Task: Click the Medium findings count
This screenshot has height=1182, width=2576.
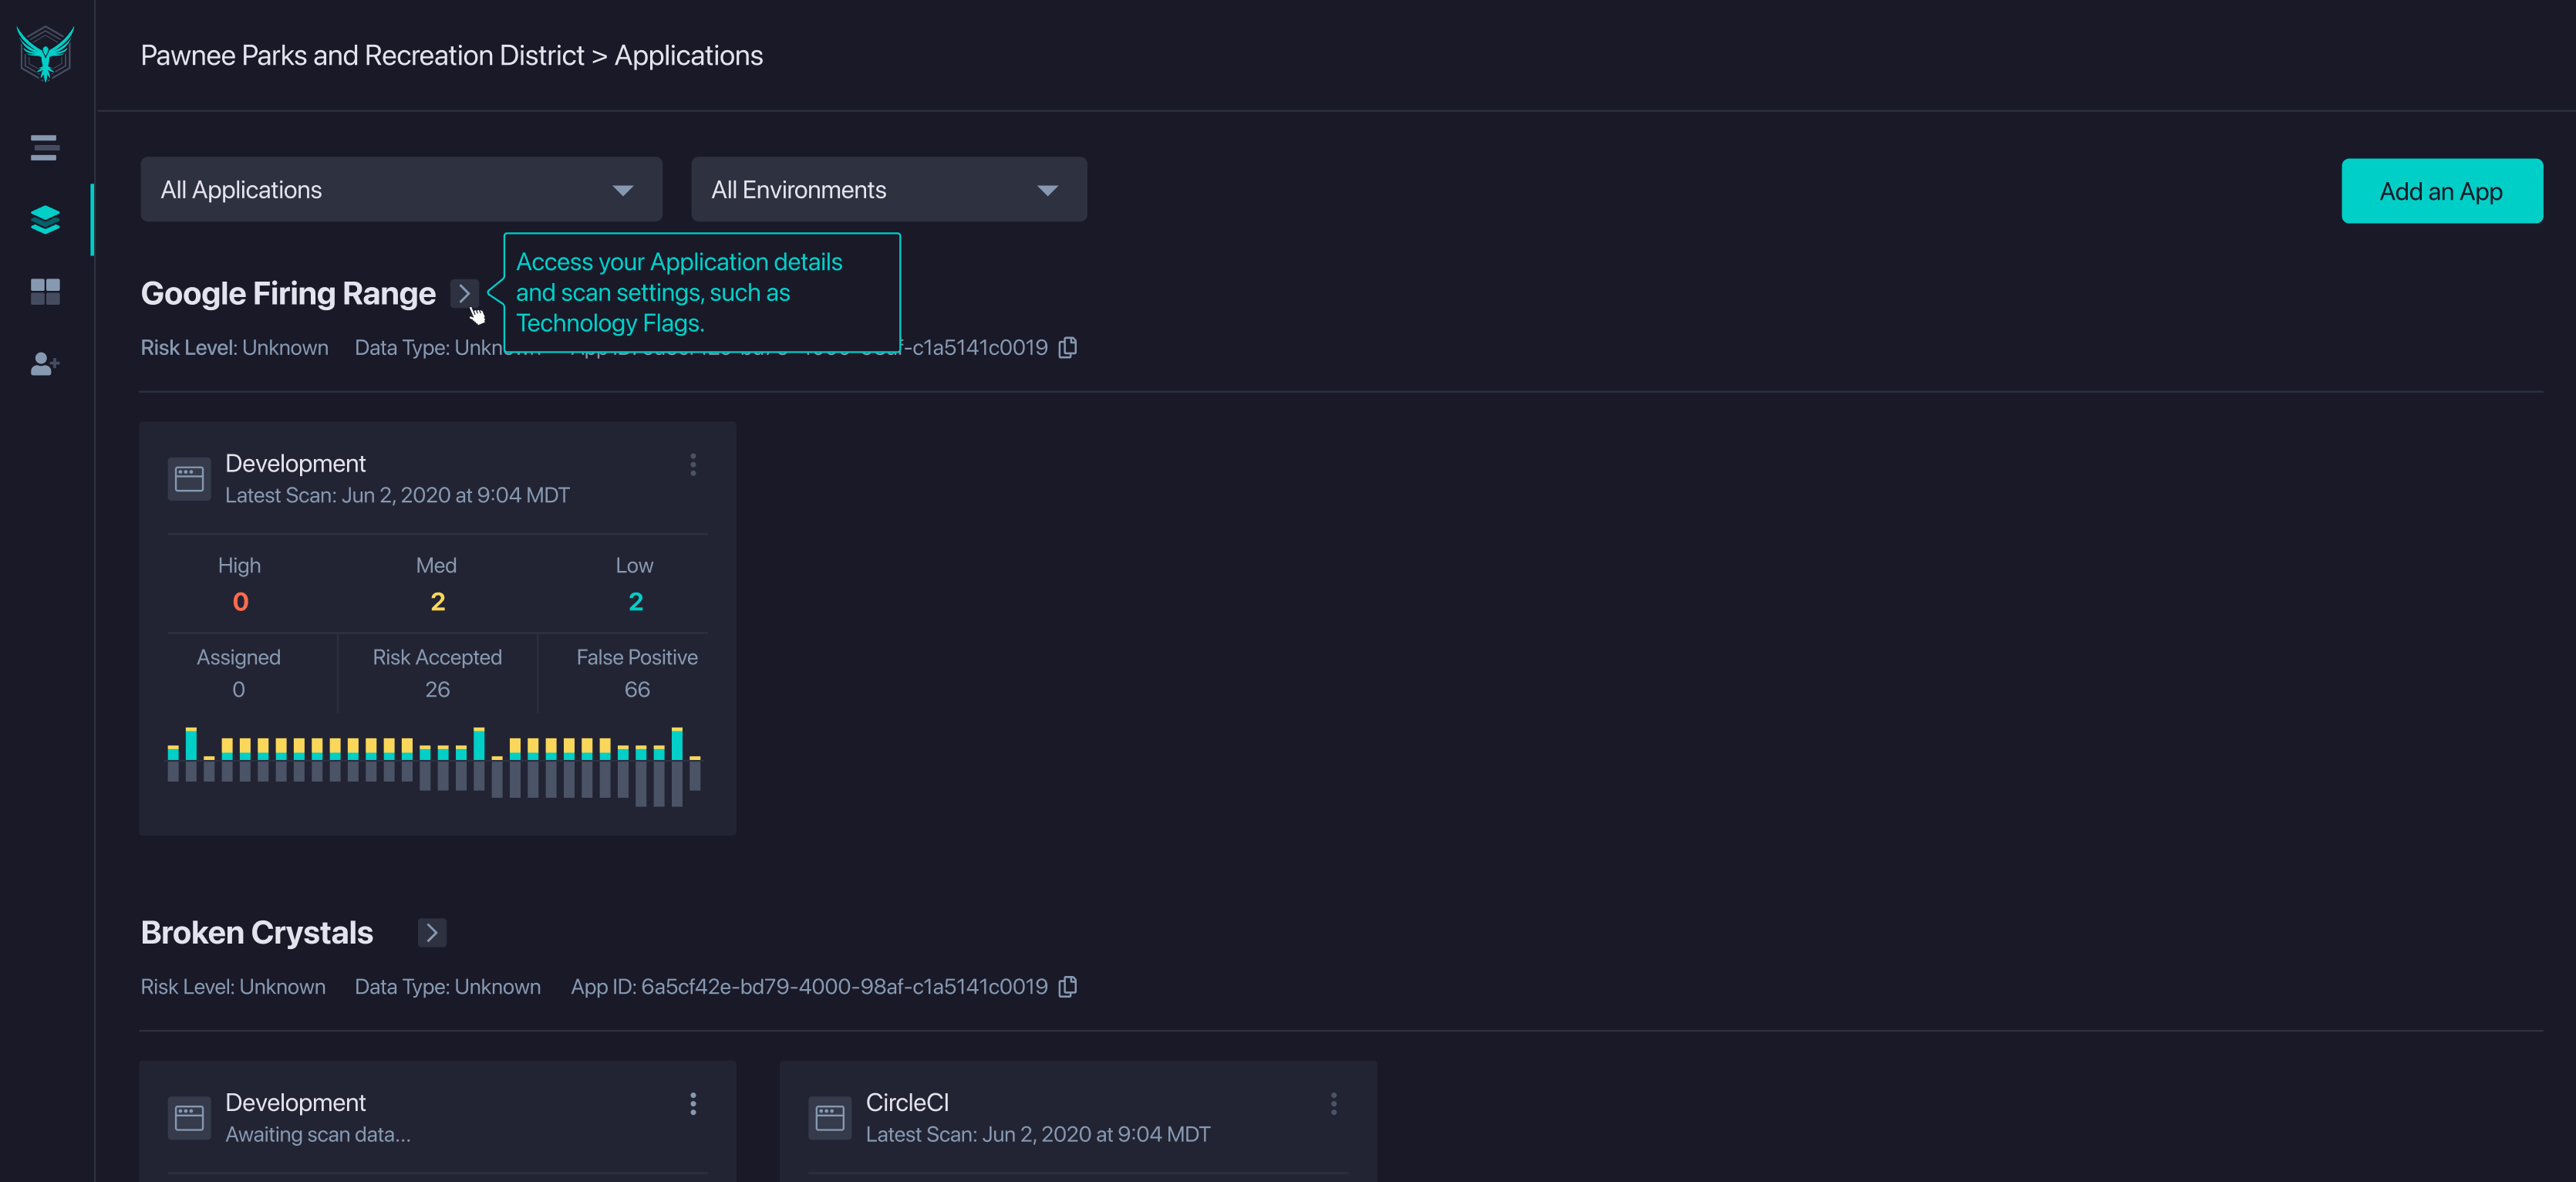Action: click(x=437, y=601)
